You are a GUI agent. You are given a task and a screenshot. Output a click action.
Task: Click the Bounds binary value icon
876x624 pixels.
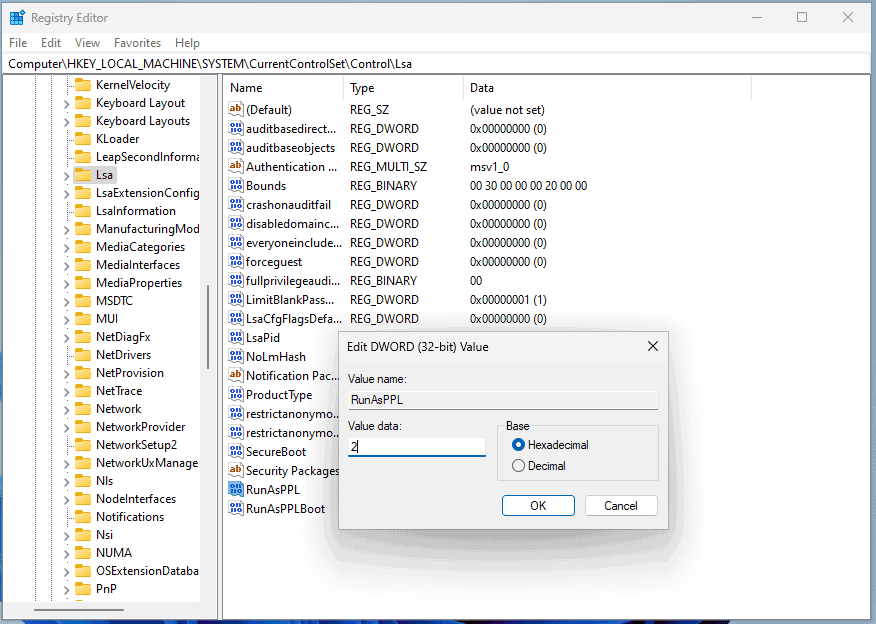tap(236, 185)
